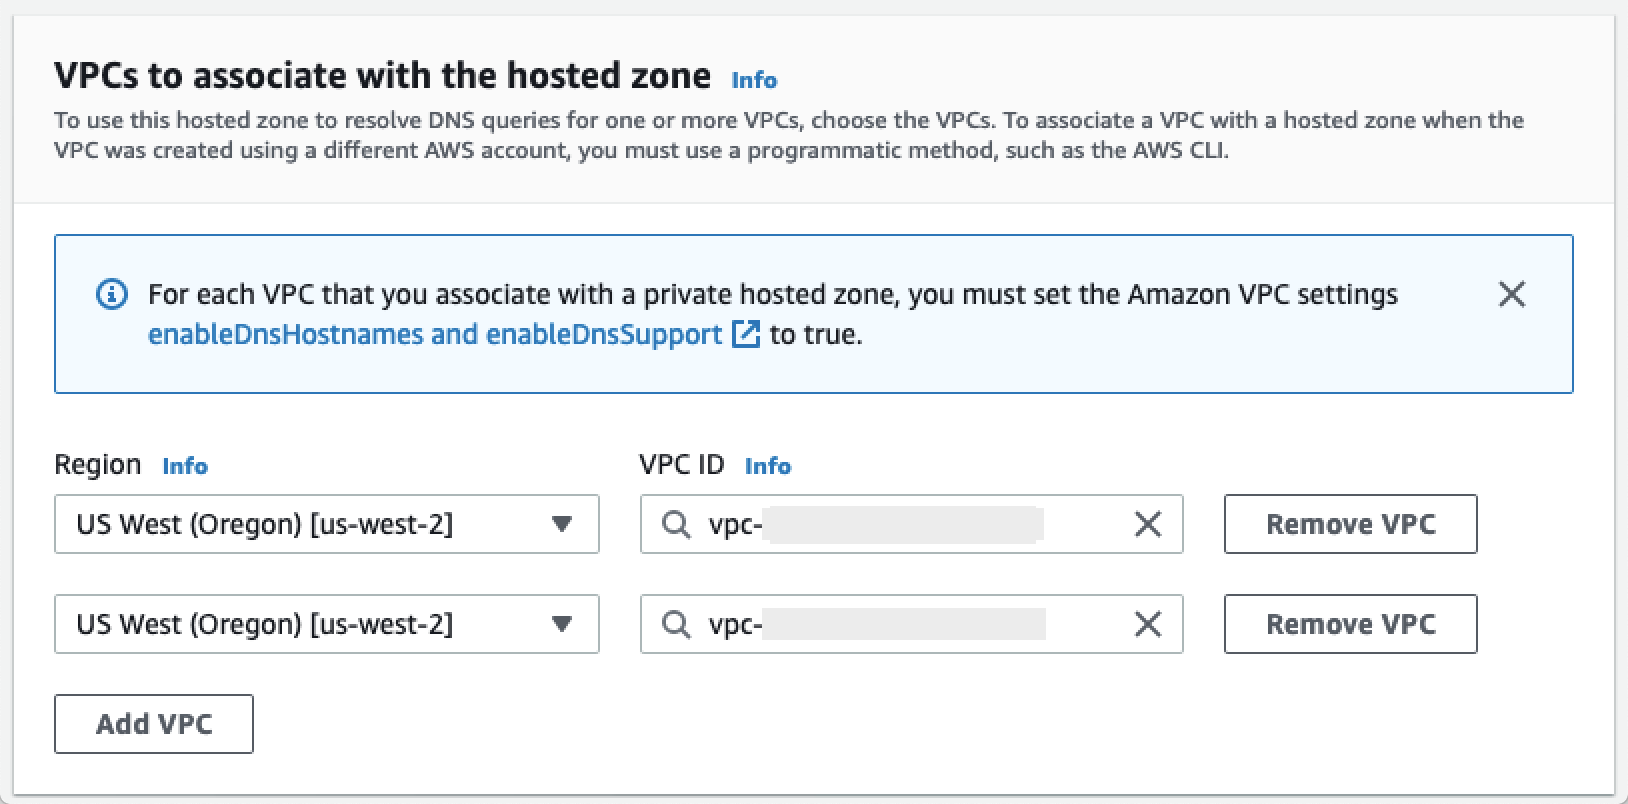Clear the first VPC ID field

(x=1148, y=524)
